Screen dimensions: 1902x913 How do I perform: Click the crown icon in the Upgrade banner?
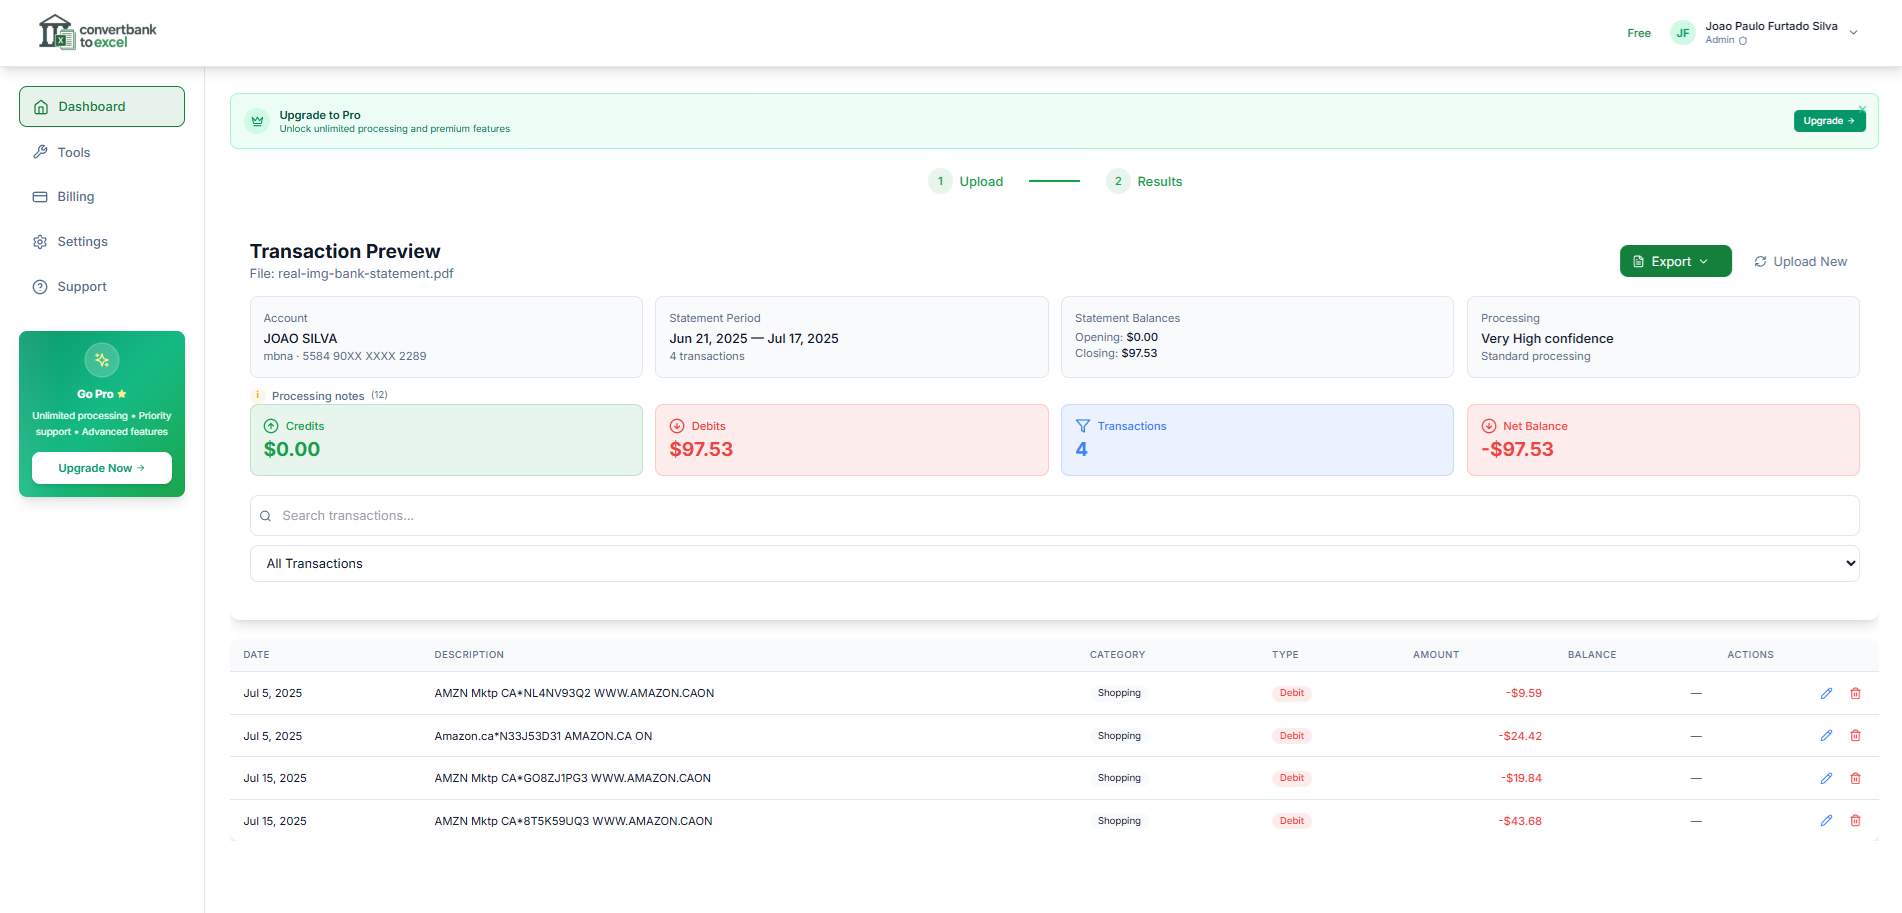pos(257,121)
